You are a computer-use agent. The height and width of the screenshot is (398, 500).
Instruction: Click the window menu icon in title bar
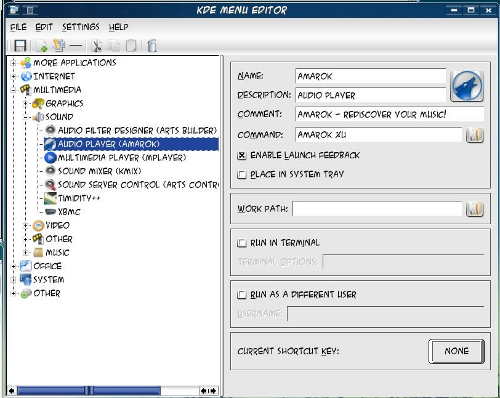click(14, 10)
